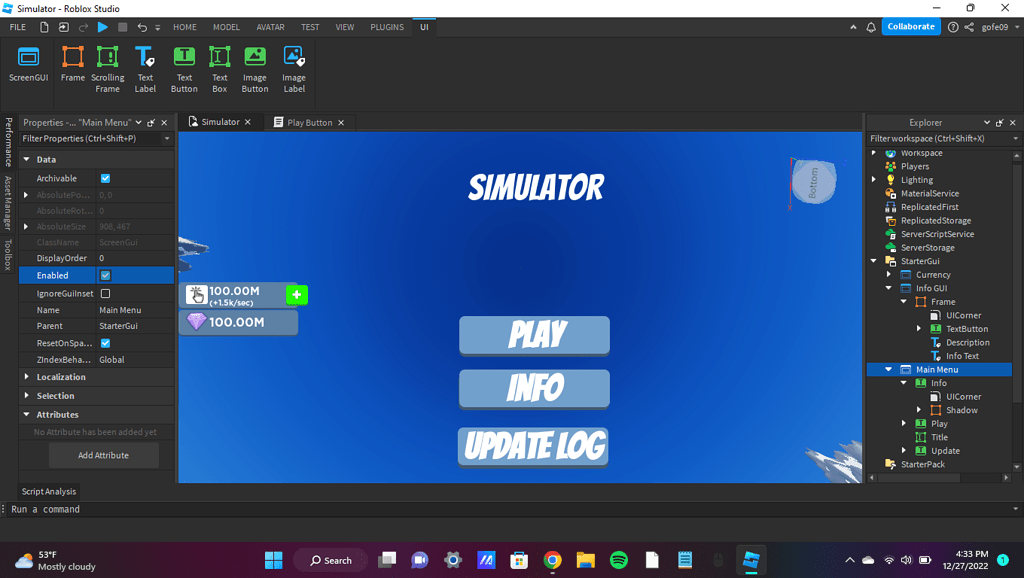Click the Add Attribute button
This screenshot has width=1024, height=578.
pos(103,455)
